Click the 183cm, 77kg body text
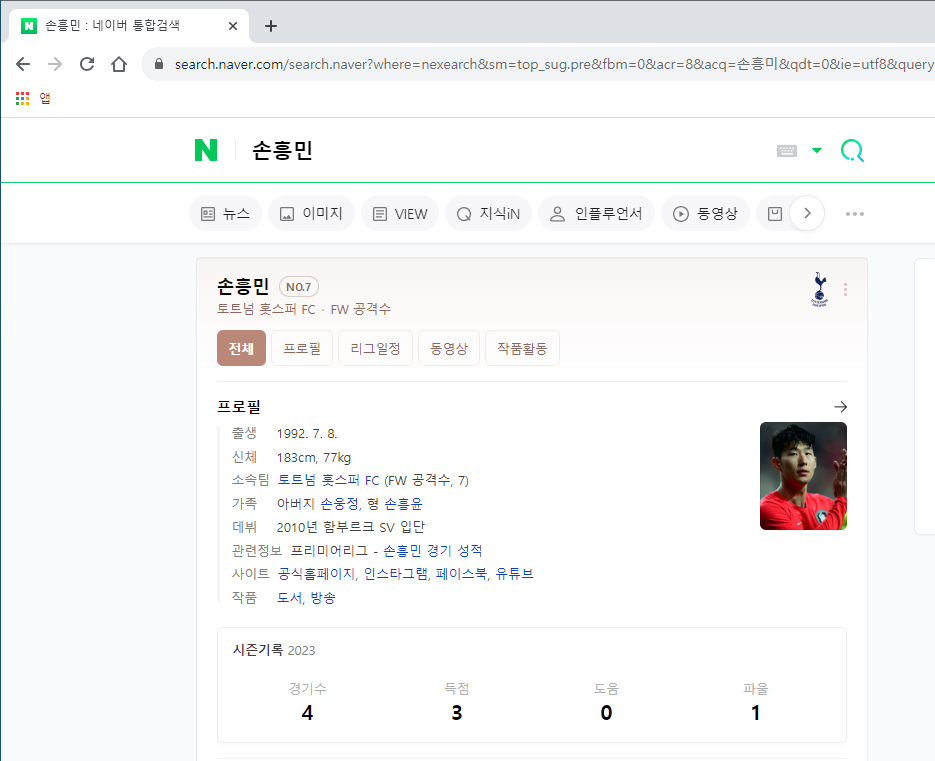935x761 pixels. (x=314, y=457)
